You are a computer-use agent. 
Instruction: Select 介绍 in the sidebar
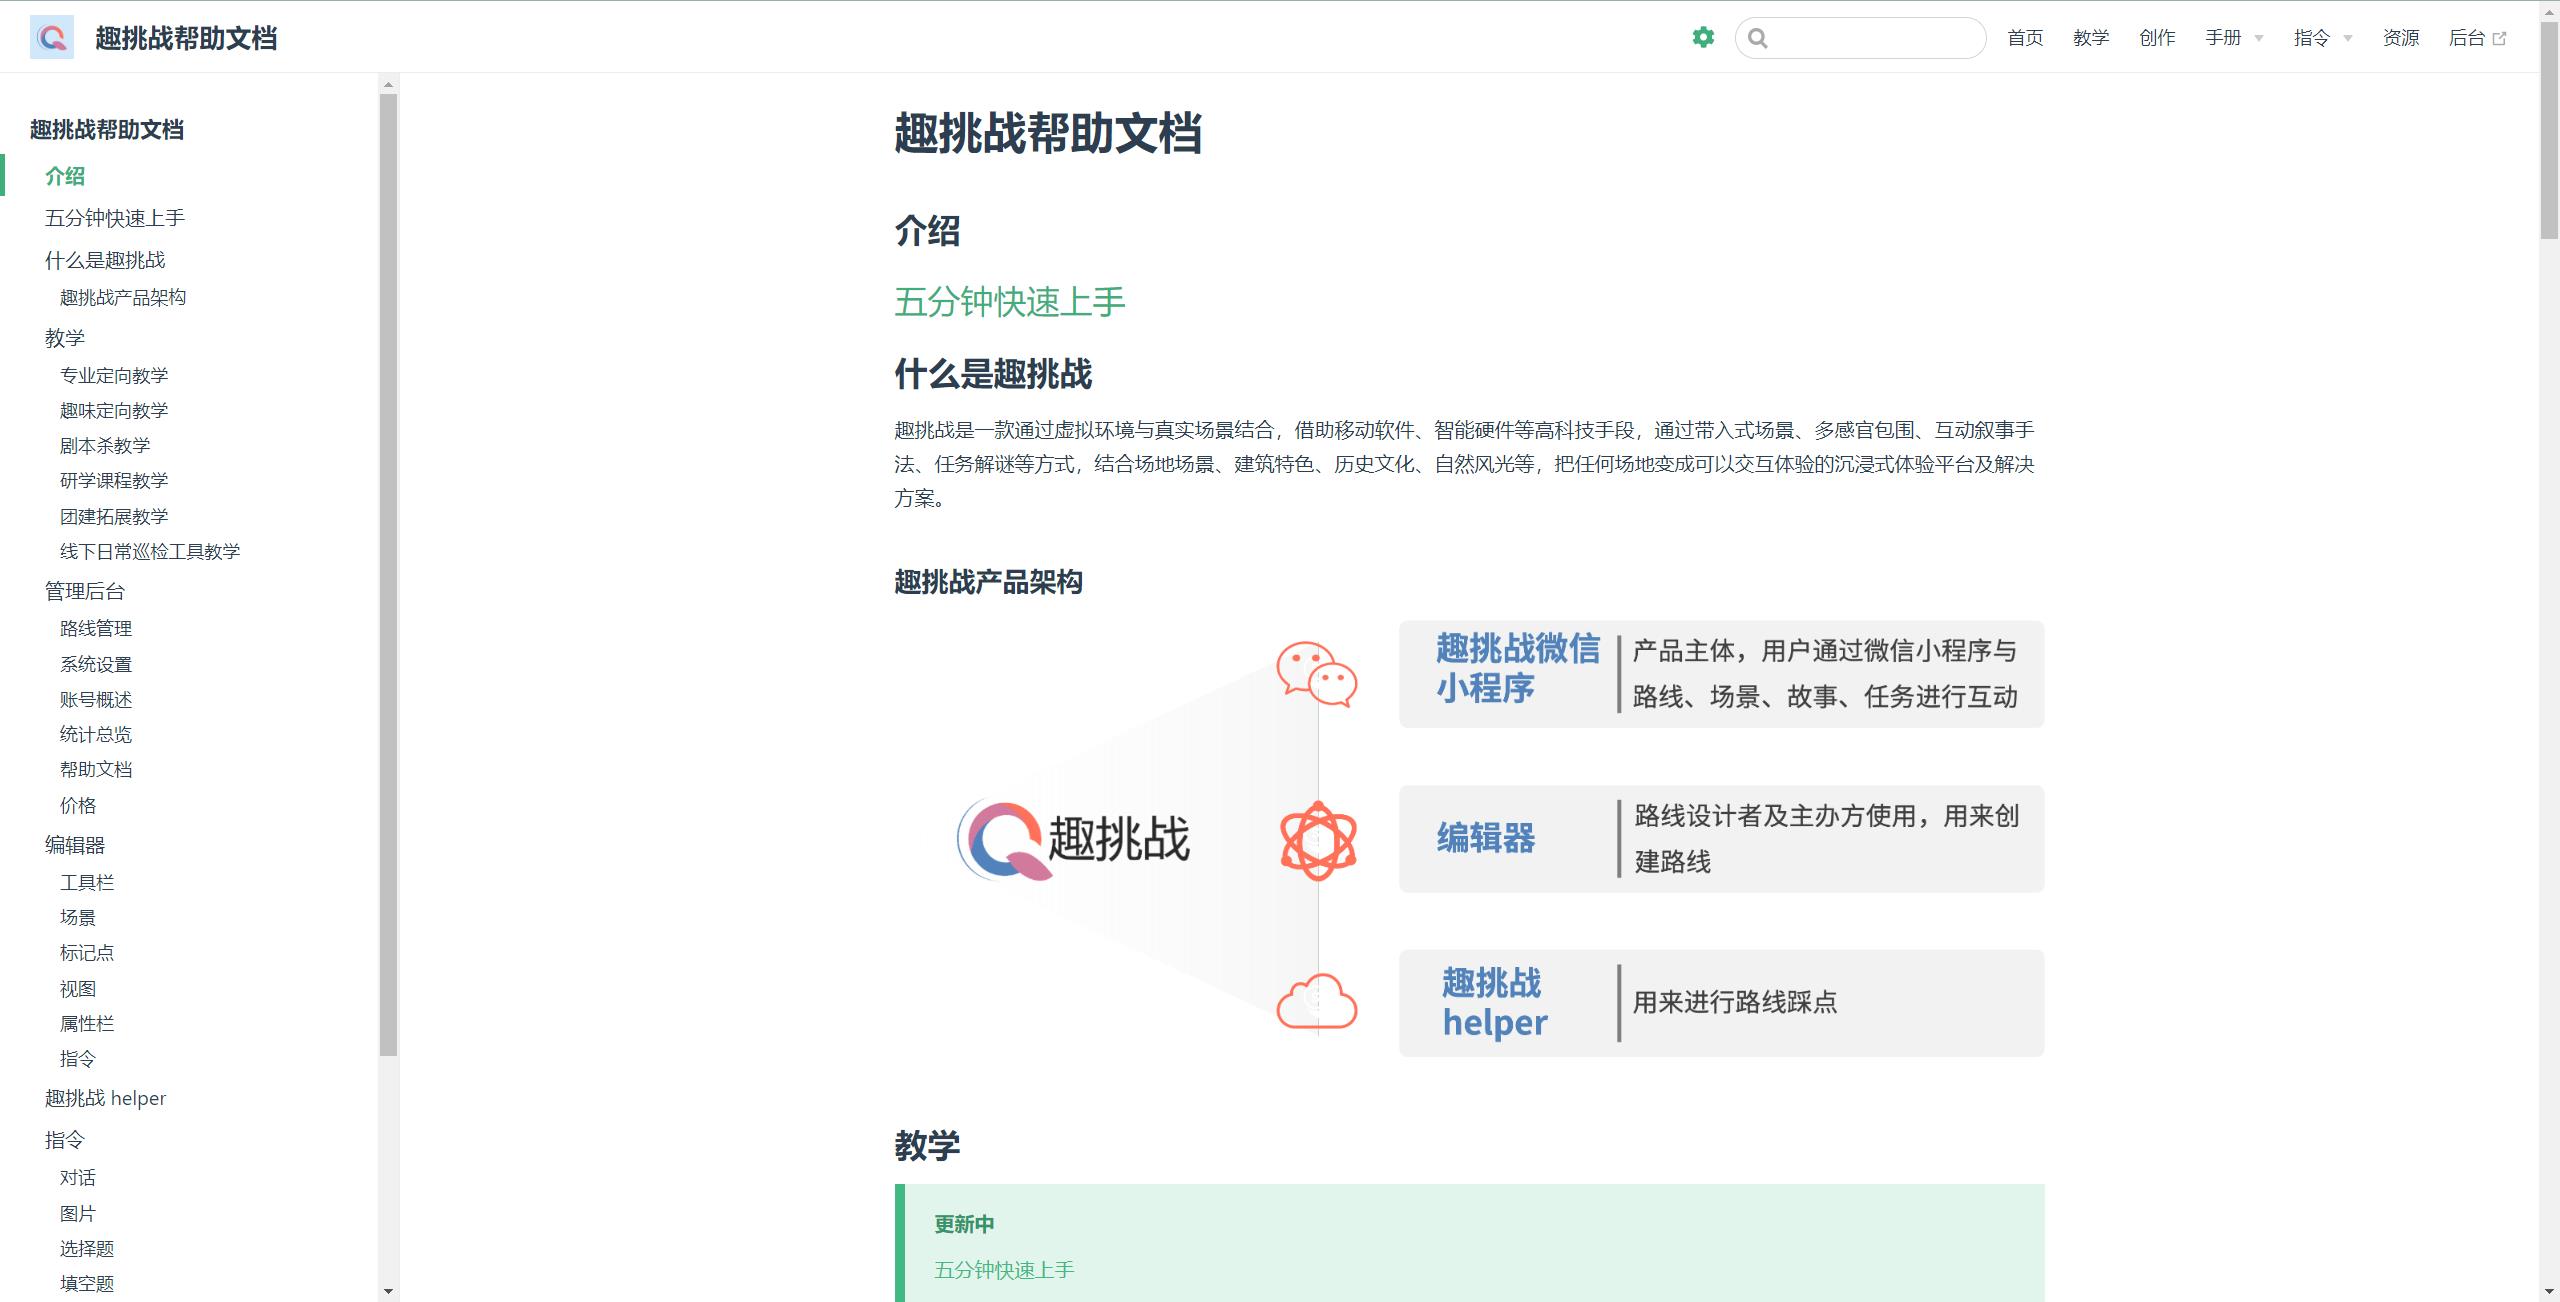64,176
